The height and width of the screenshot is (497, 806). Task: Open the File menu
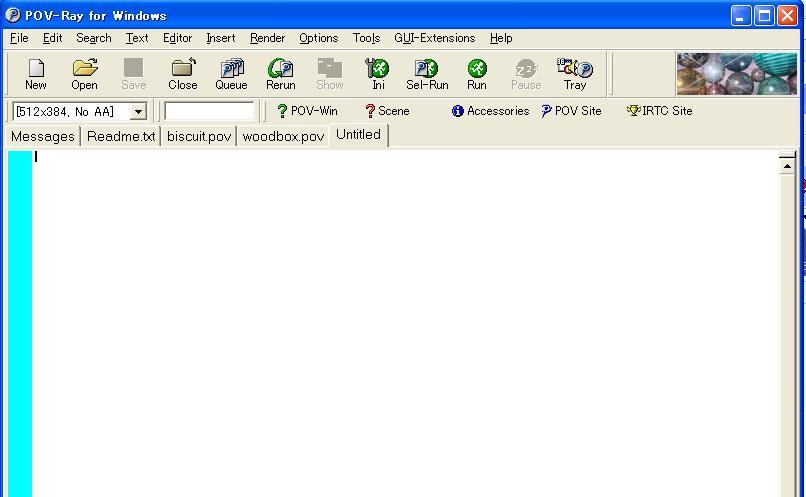19,38
